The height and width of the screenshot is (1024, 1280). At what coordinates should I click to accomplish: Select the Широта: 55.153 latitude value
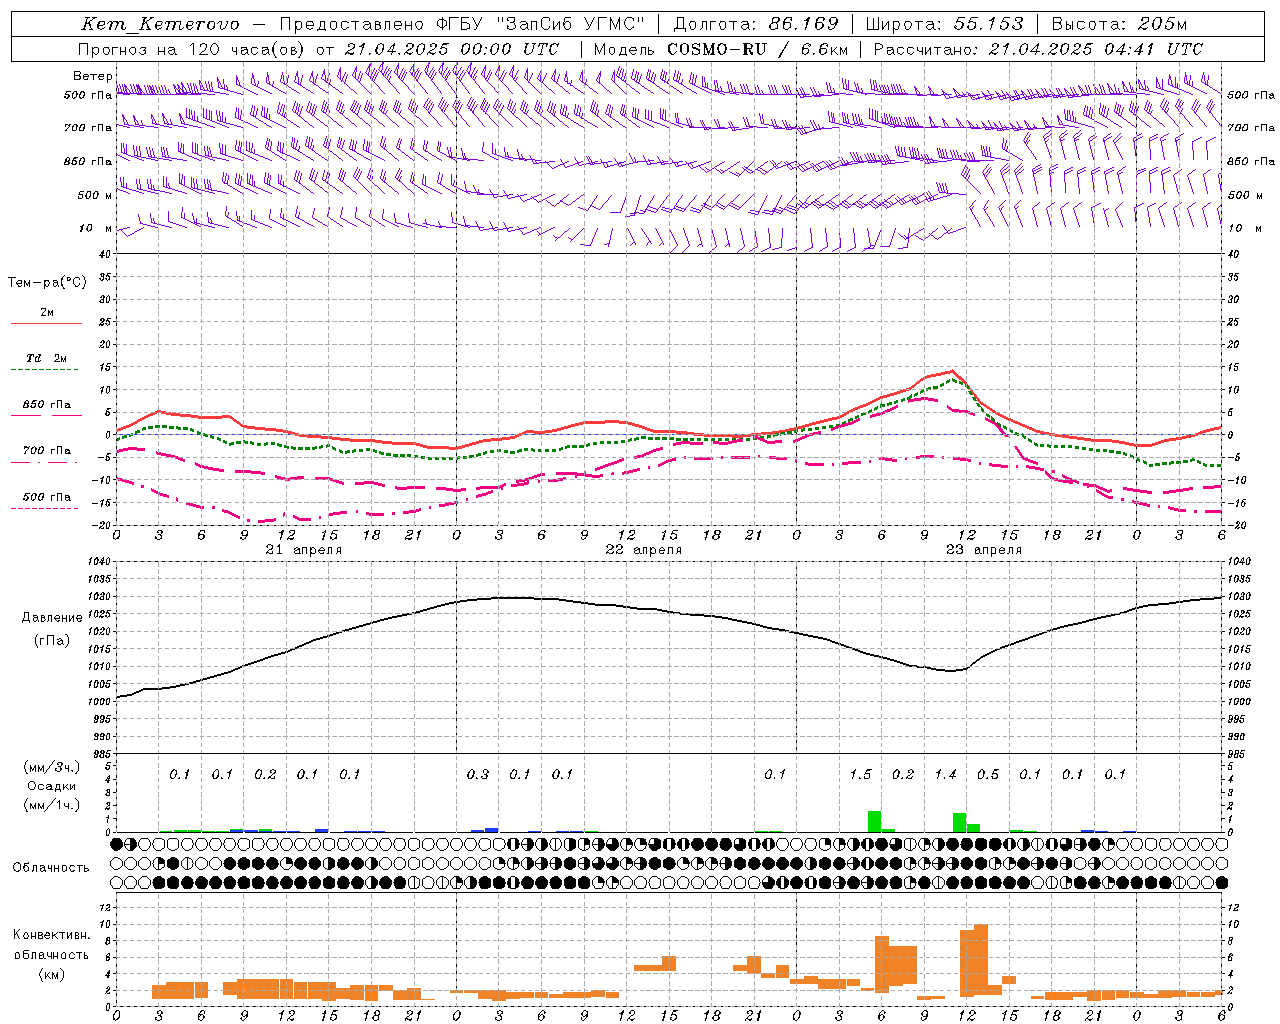(x=944, y=24)
